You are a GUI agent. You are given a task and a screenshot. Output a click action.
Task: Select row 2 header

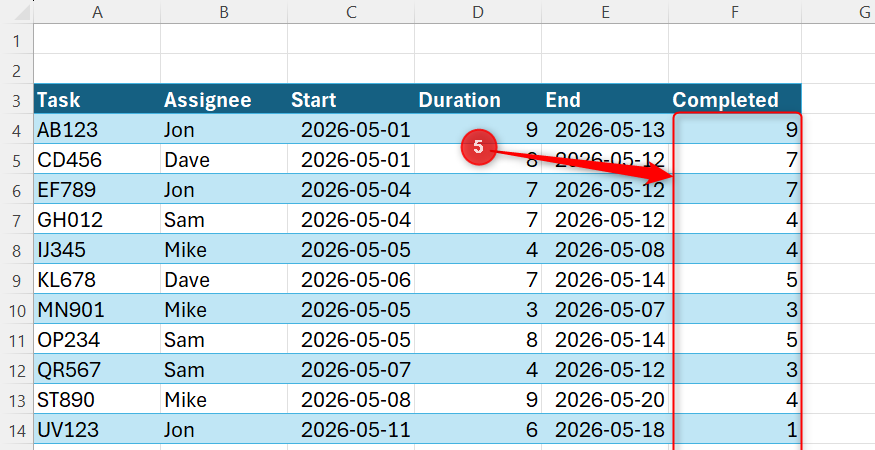[x=17, y=70]
